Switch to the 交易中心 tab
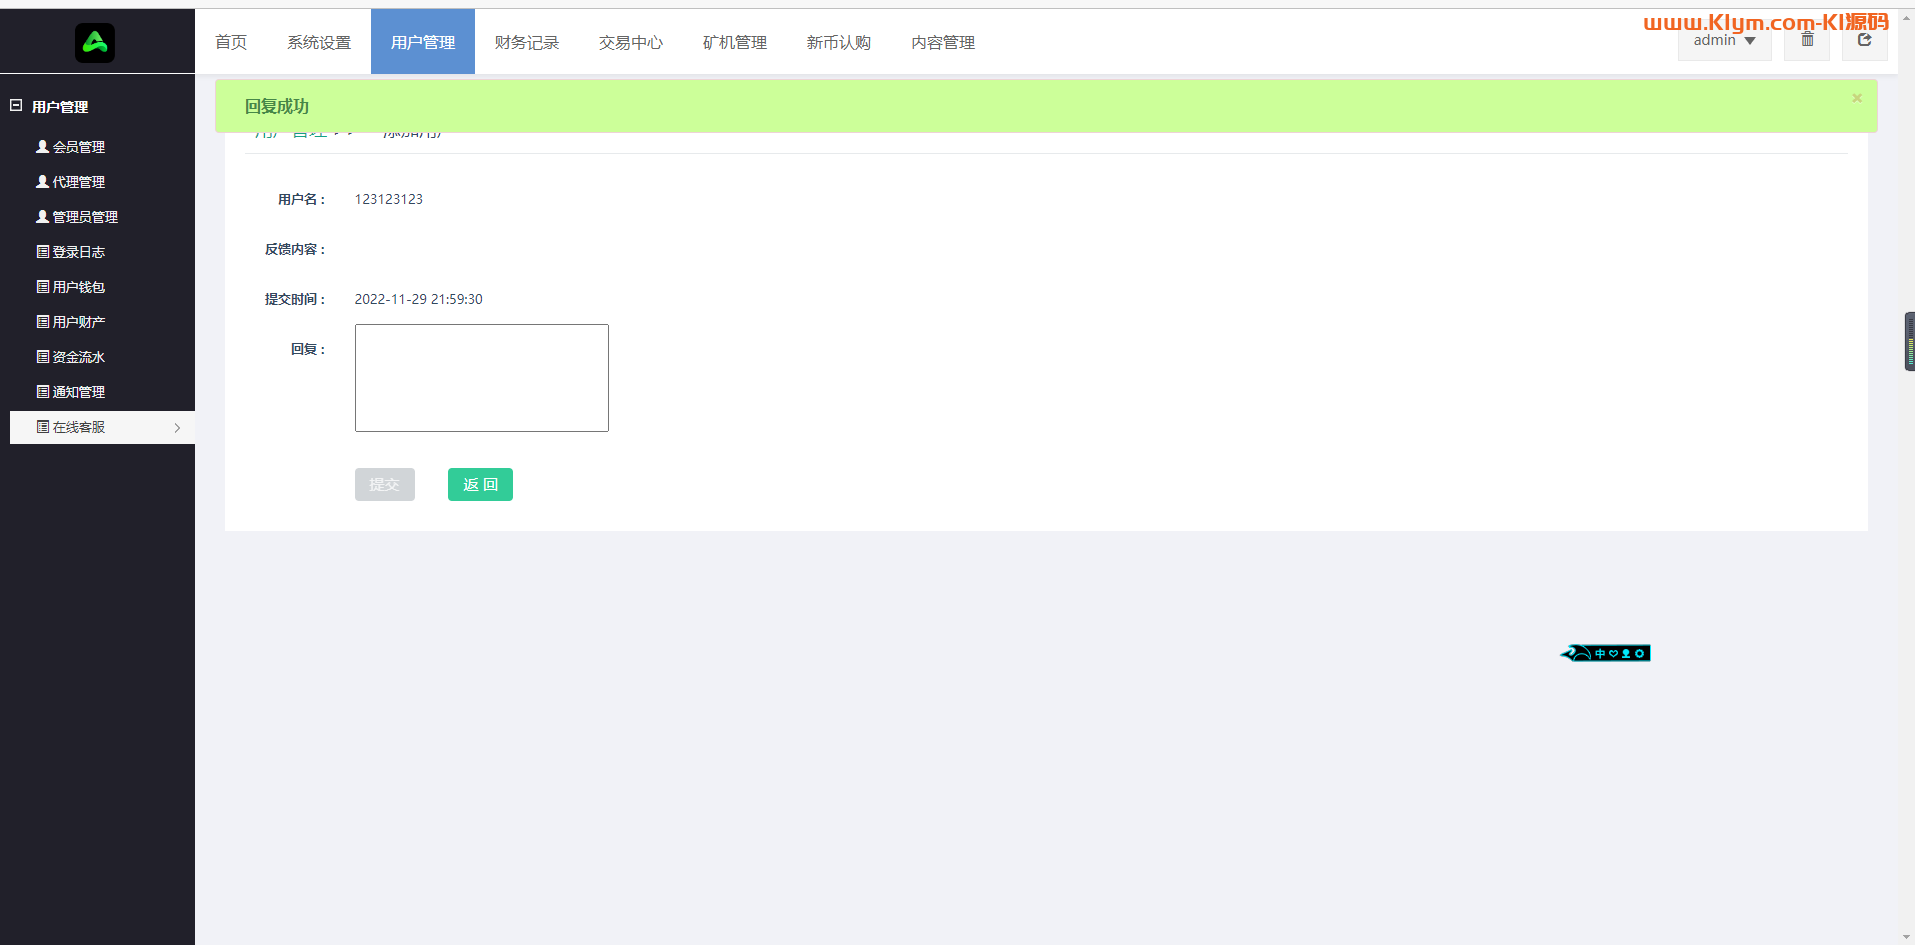Screen dimensions: 1915x945 [x=631, y=42]
